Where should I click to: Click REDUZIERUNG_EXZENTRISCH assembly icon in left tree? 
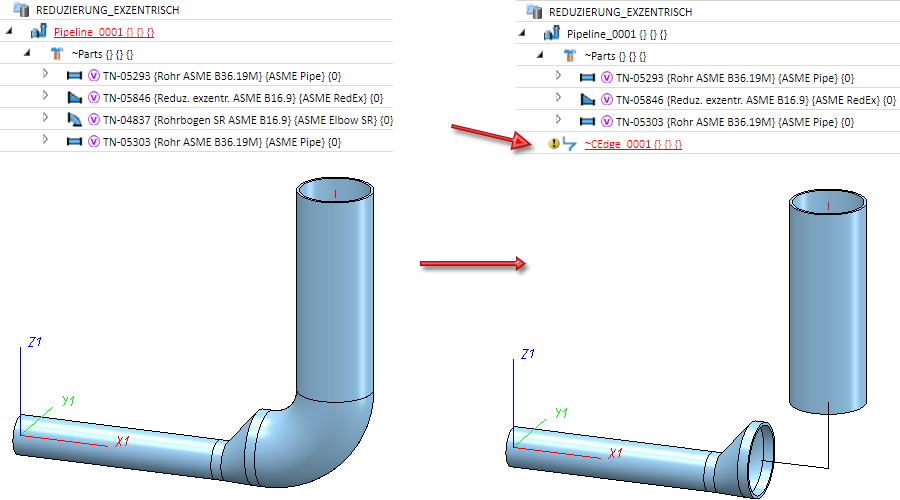pos(21,9)
